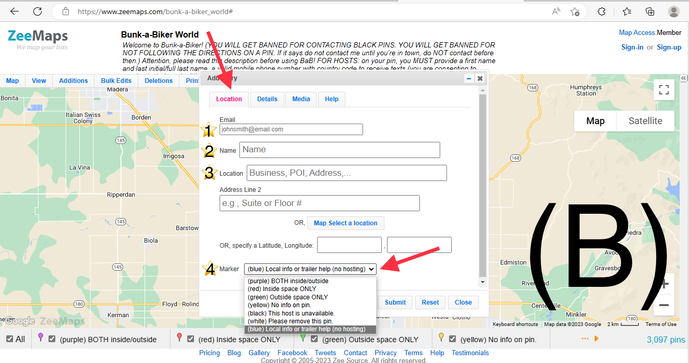
Task: Go back using the browser back arrow
Action: pyautogui.click(x=14, y=11)
